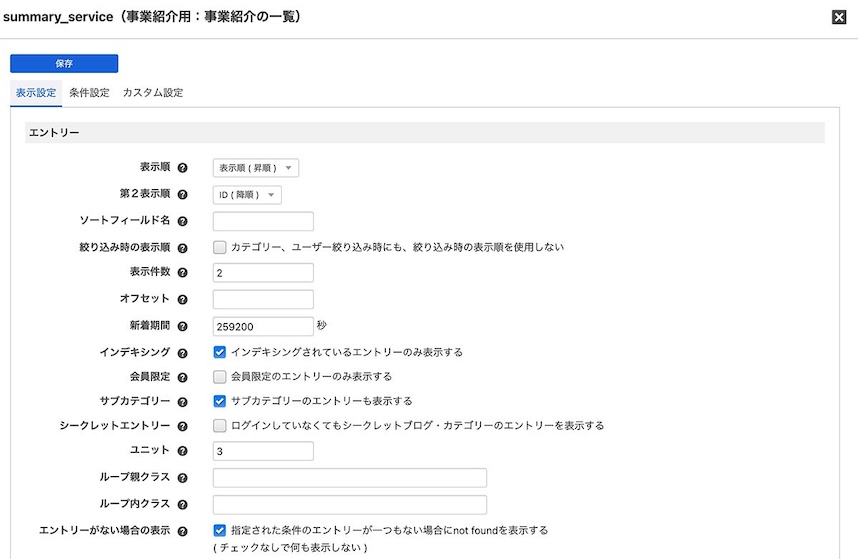Click help icon next to 表示順
Viewport: 858px width, 559px height.
(x=182, y=168)
